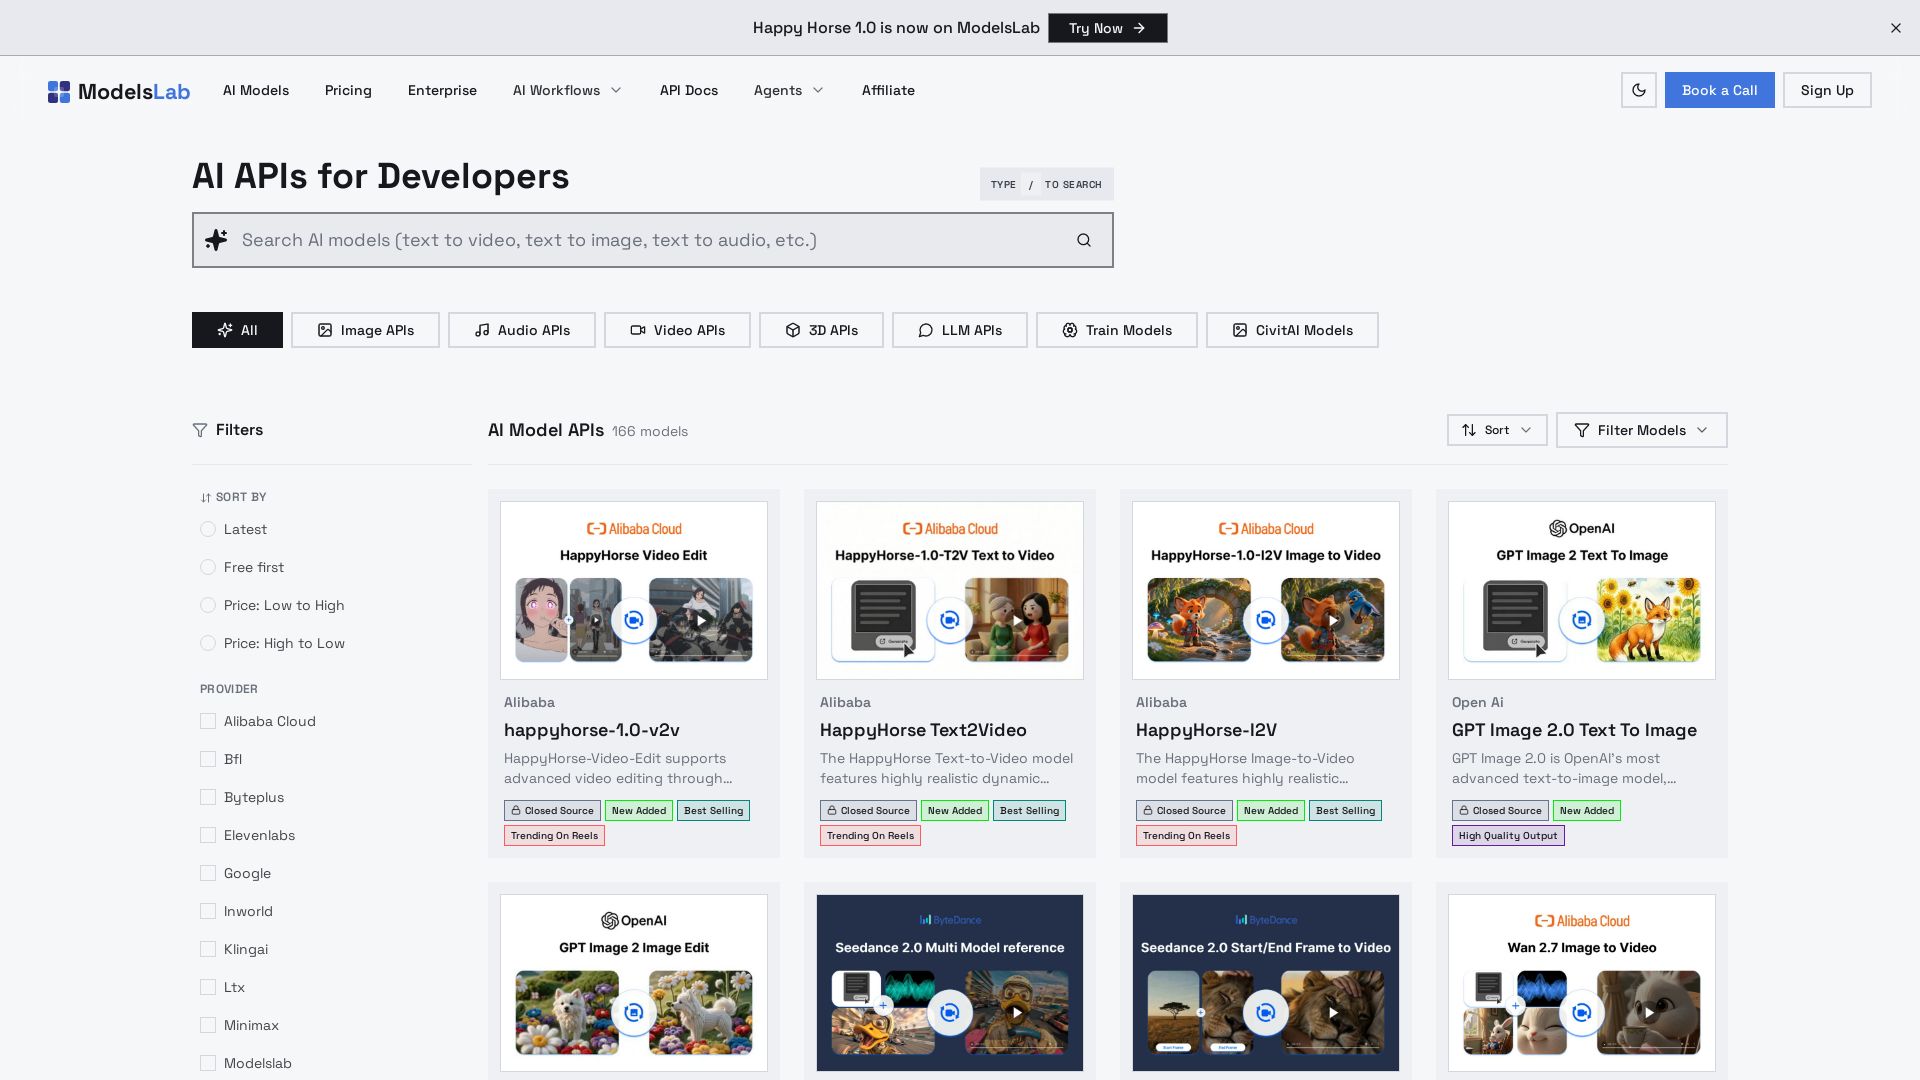Select the All category tab
The image size is (1920, 1080).
(x=237, y=330)
